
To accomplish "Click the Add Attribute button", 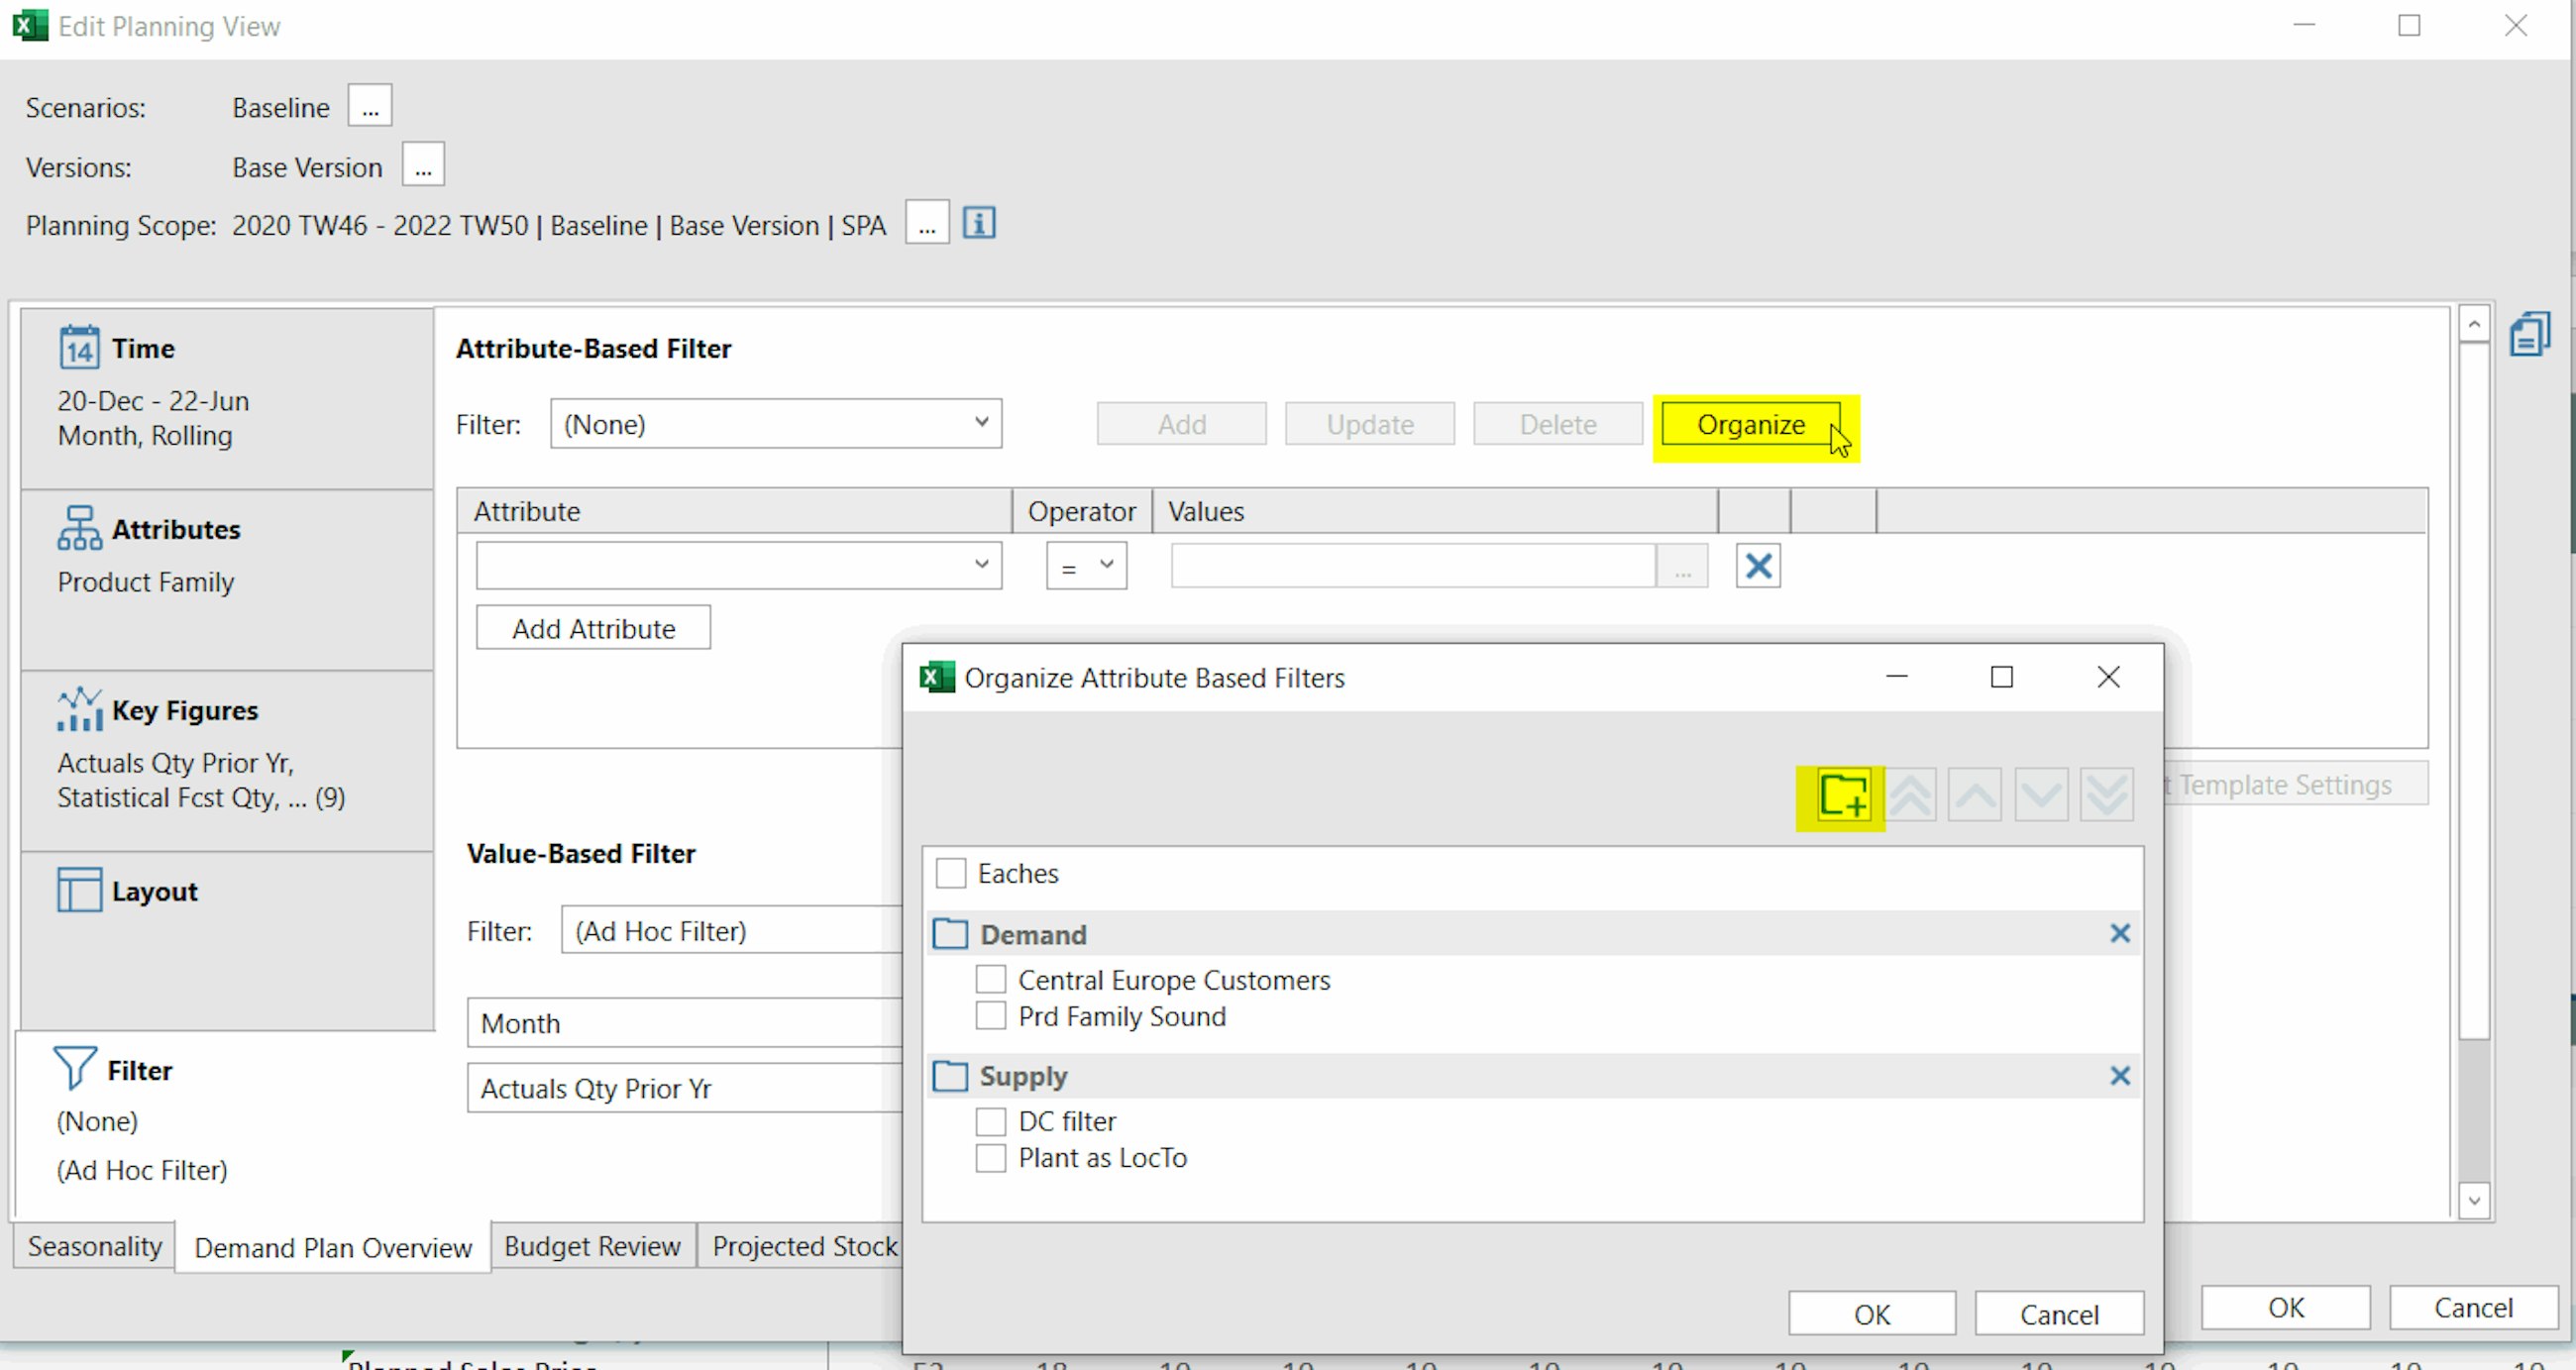I will coord(593,628).
